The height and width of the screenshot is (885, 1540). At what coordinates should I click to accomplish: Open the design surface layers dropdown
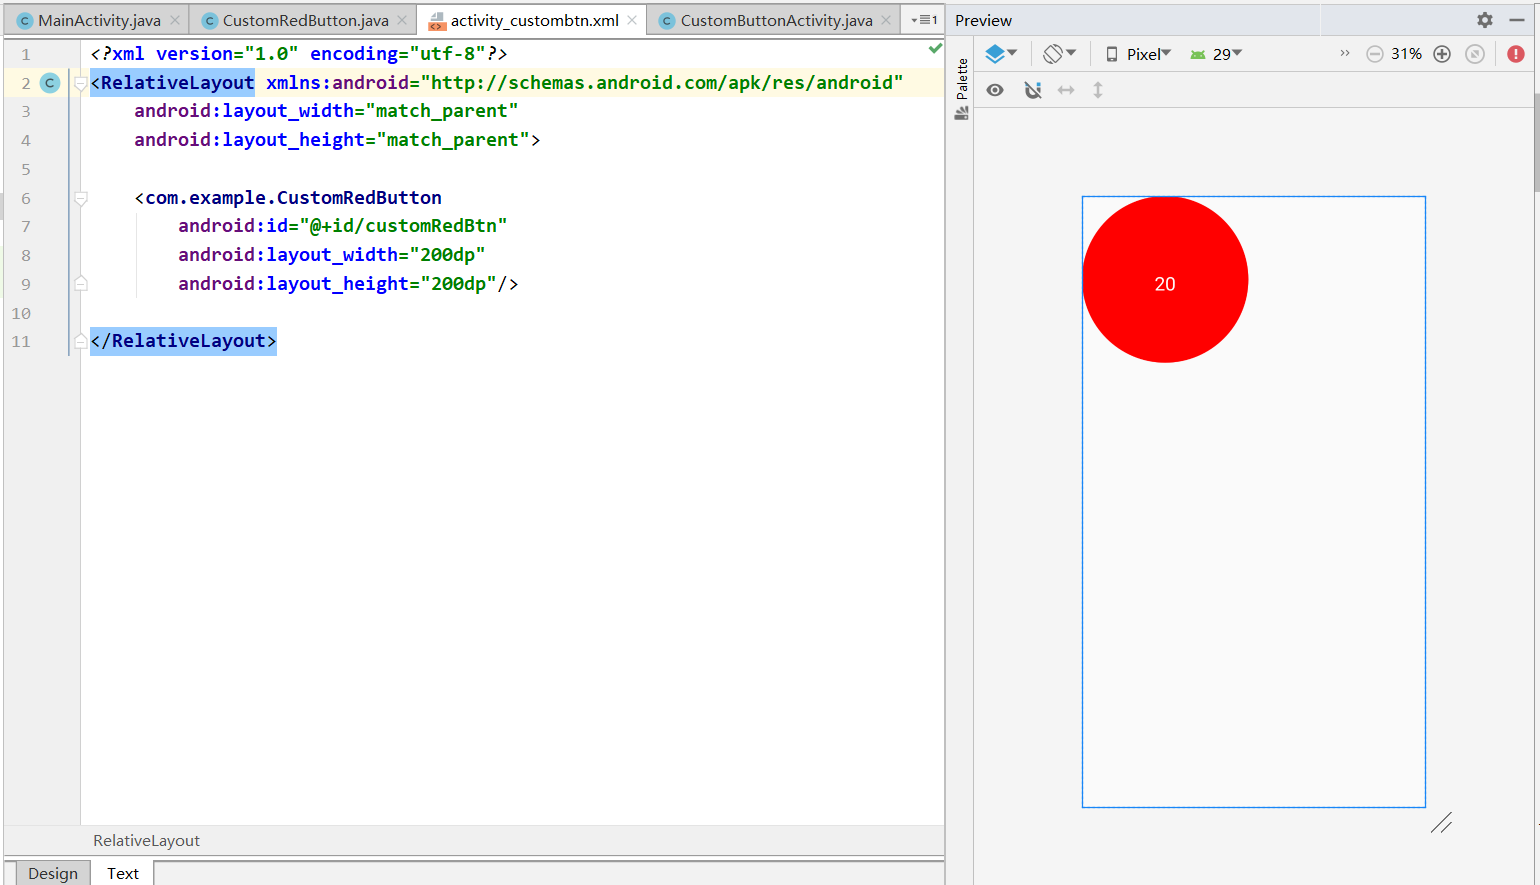tap(1000, 54)
